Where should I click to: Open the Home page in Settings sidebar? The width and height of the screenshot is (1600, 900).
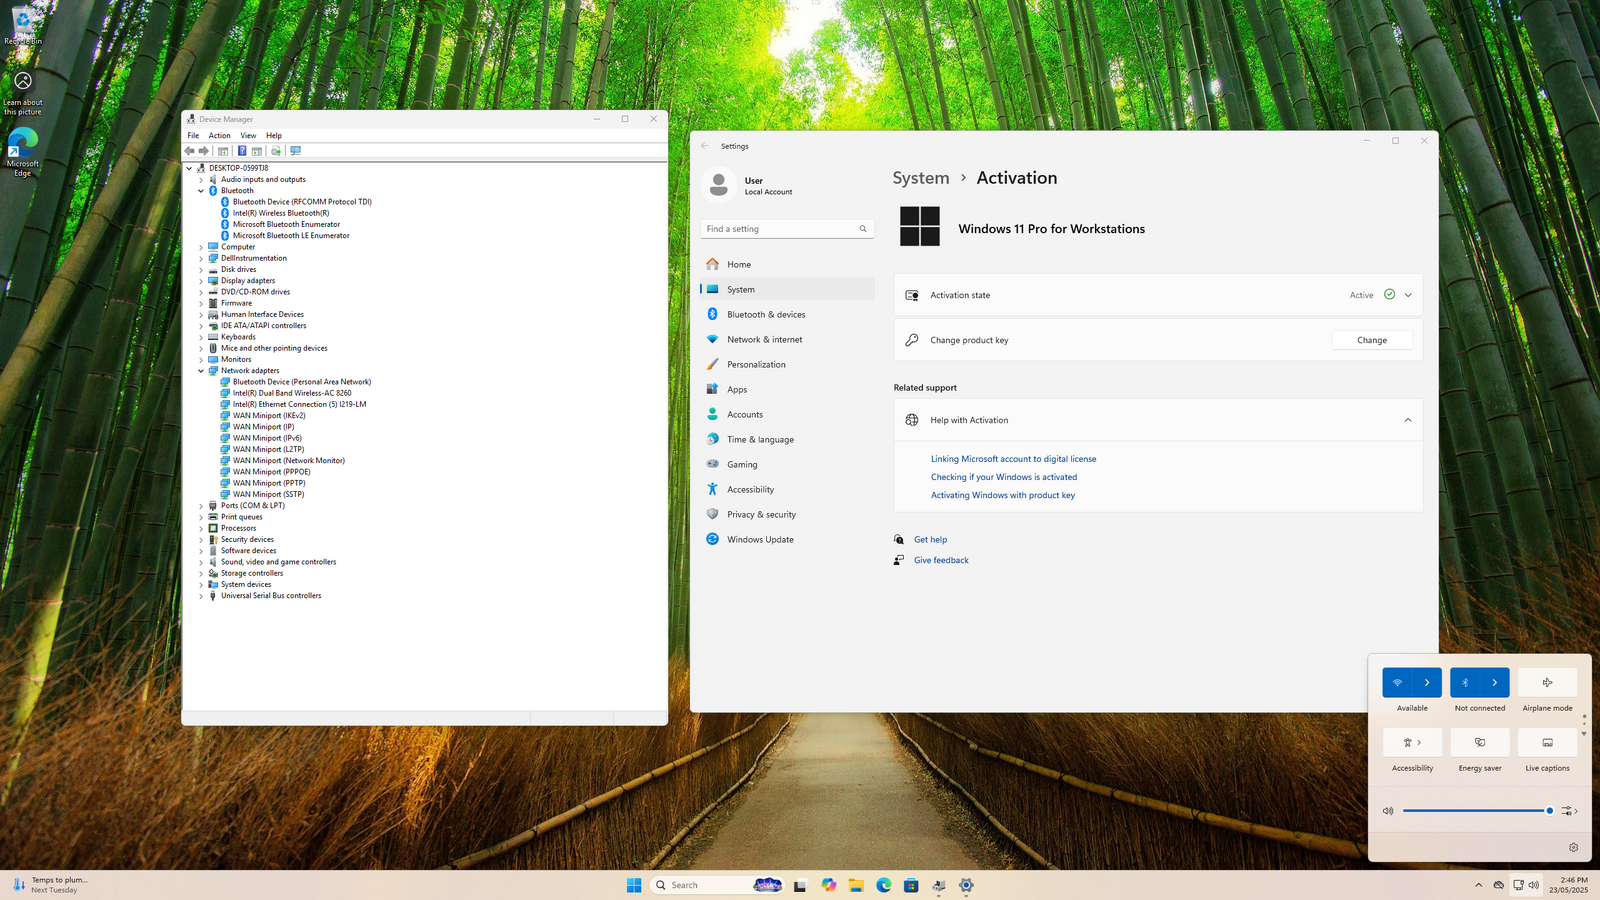pyautogui.click(x=787, y=264)
